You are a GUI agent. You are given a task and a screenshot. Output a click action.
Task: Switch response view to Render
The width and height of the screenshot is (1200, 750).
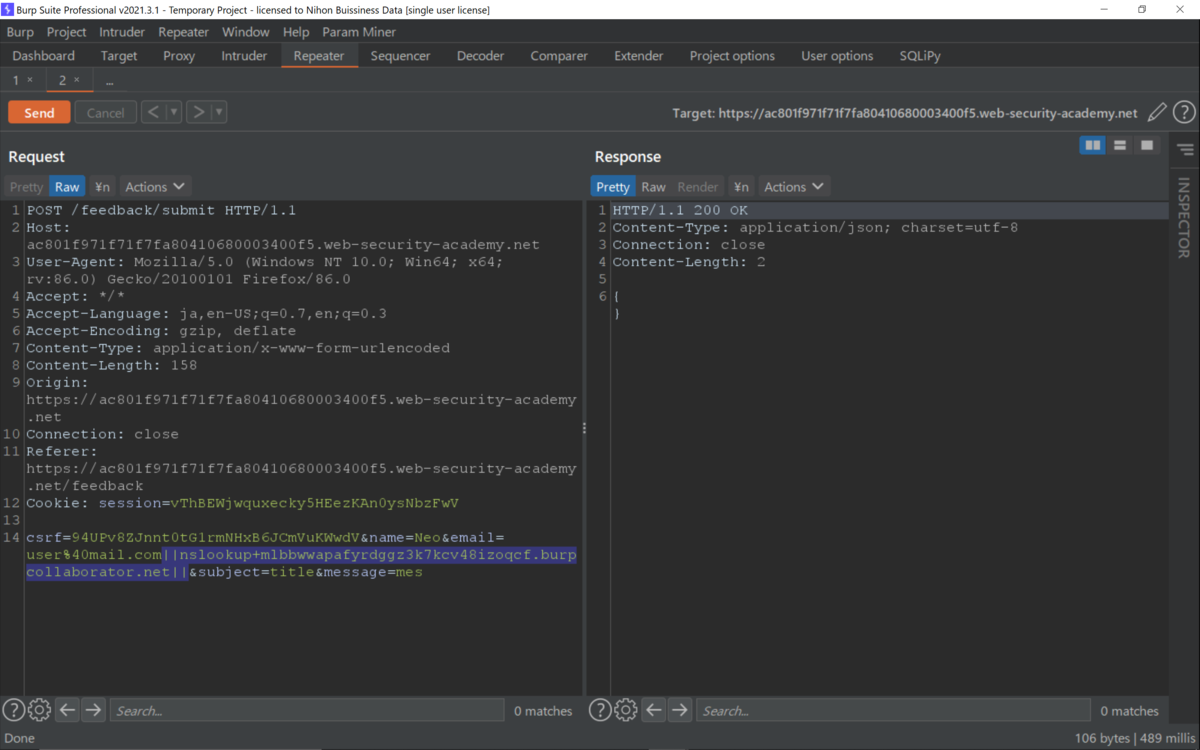[x=698, y=187]
